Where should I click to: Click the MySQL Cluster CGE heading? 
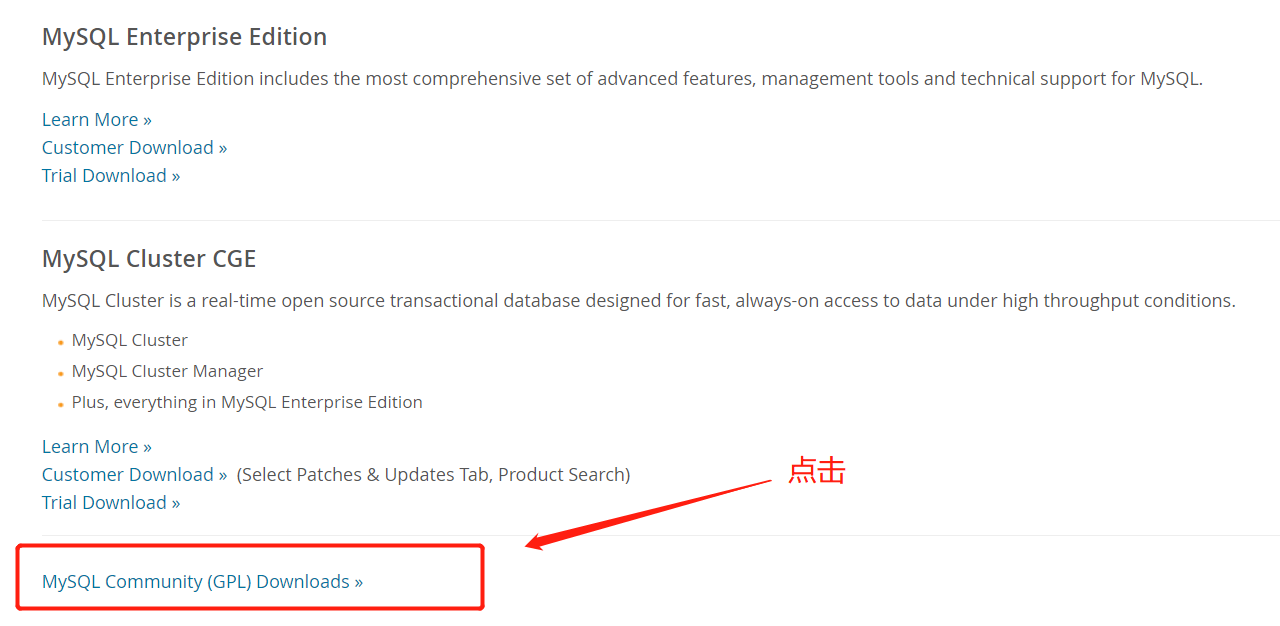pos(148,258)
